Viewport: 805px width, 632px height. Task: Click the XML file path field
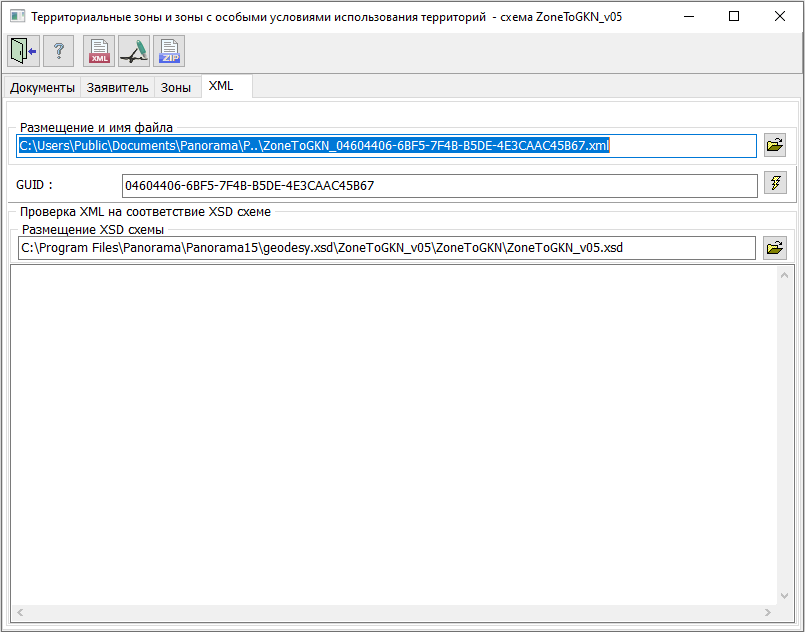[x=386, y=146]
